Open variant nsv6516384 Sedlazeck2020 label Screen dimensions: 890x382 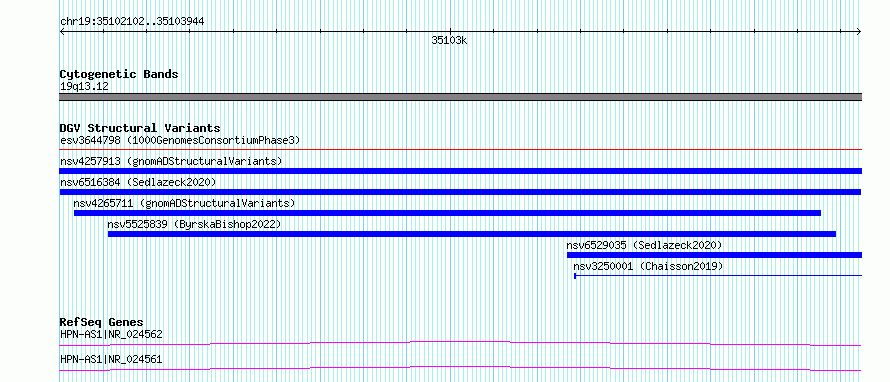coord(138,182)
